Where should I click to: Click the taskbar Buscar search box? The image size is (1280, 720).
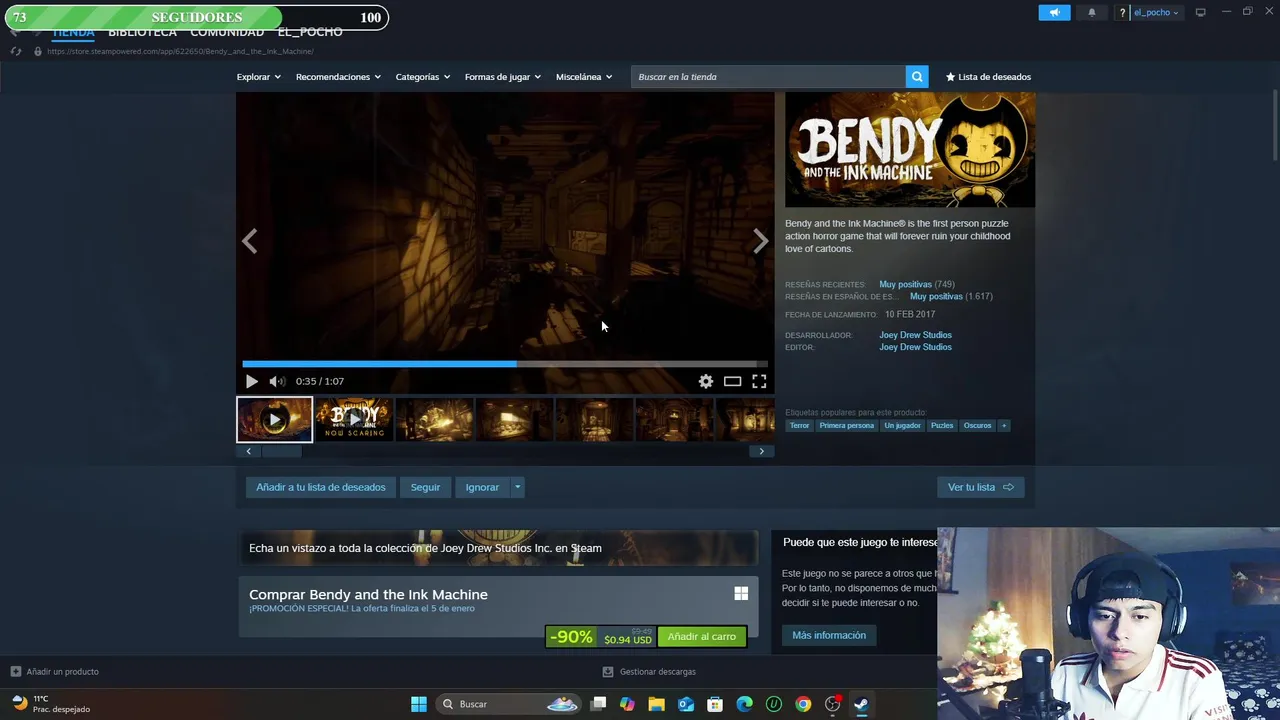510,704
